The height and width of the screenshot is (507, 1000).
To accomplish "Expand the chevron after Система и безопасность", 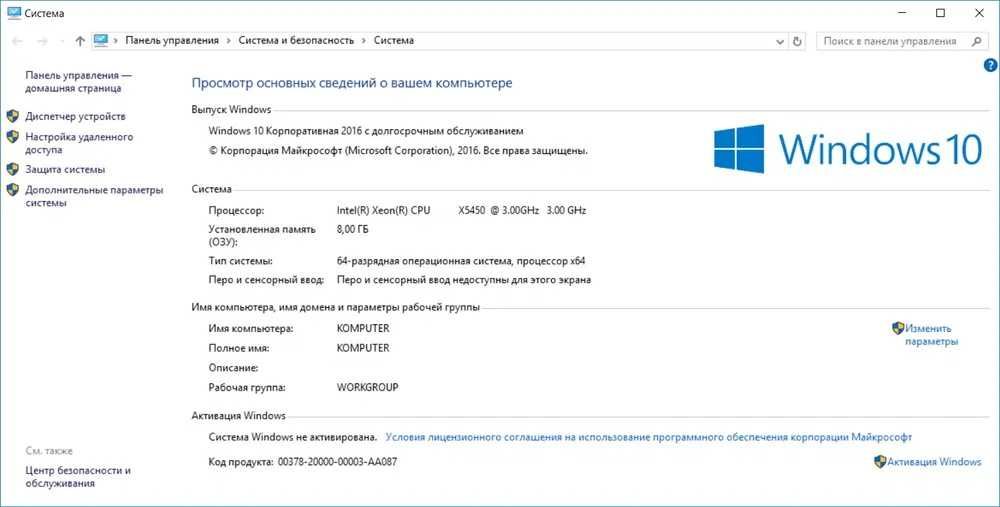I will [364, 41].
